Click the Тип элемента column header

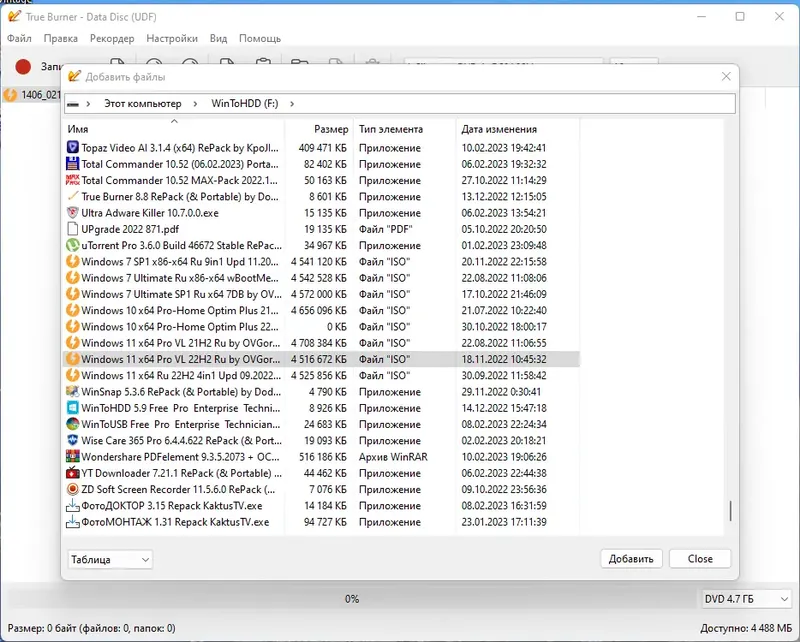405,129
